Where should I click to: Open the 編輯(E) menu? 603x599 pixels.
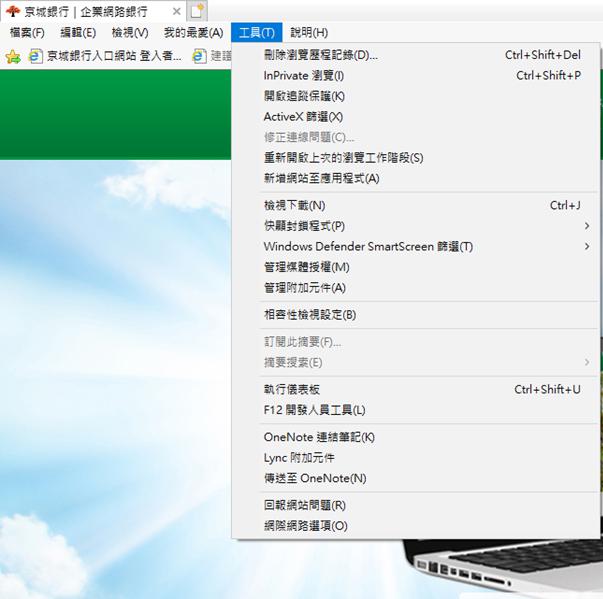[78, 33]
